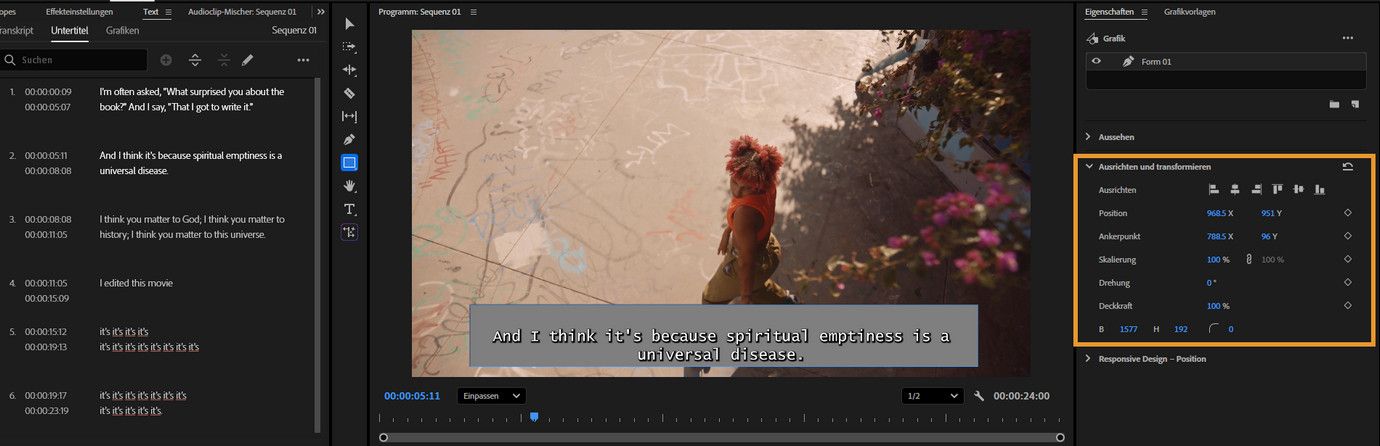This screenshot has width=1380, height=446.
Task: Split the selected caption segment
Action: 195,60
